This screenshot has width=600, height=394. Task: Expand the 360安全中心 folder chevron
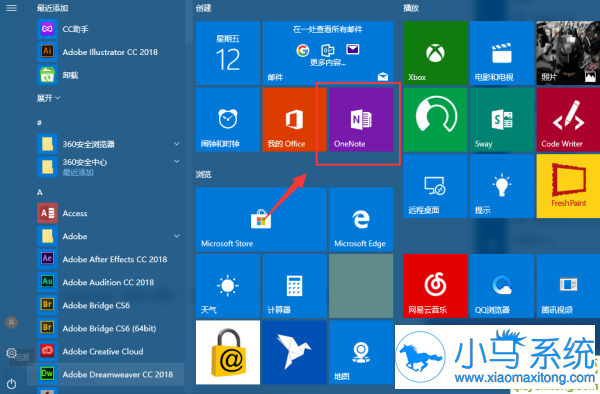click(176, 161)
